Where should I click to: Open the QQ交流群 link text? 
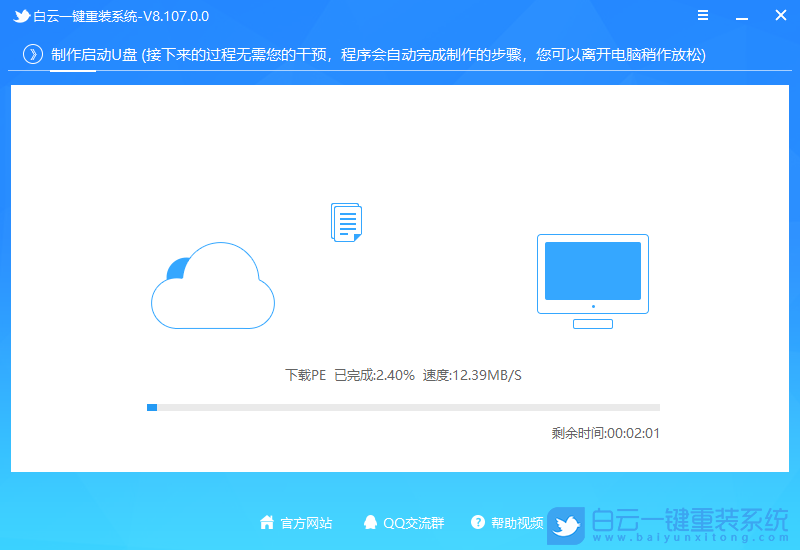(x=414, y=523)
